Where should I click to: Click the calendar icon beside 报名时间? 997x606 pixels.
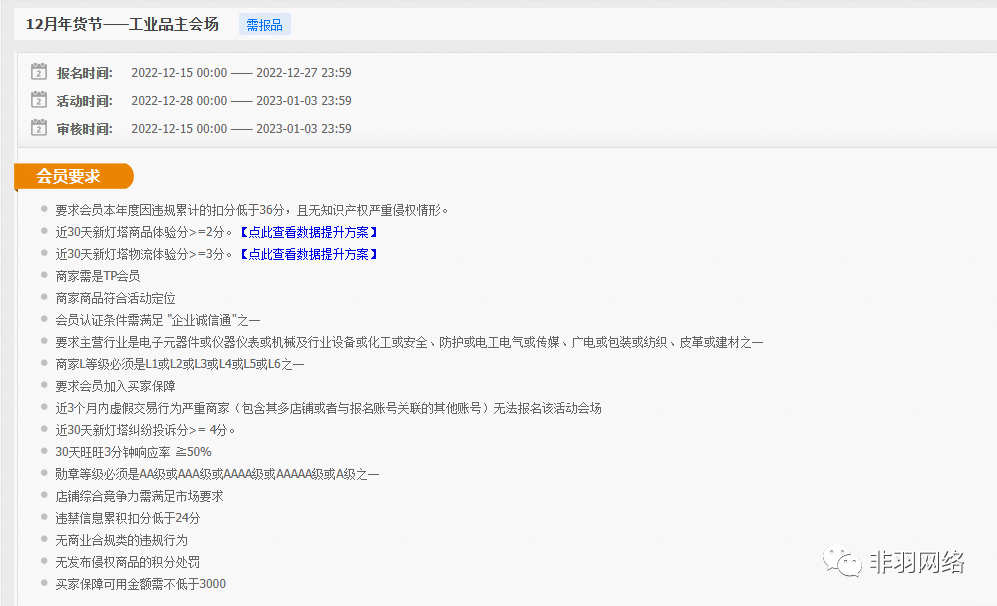point(39,72)
